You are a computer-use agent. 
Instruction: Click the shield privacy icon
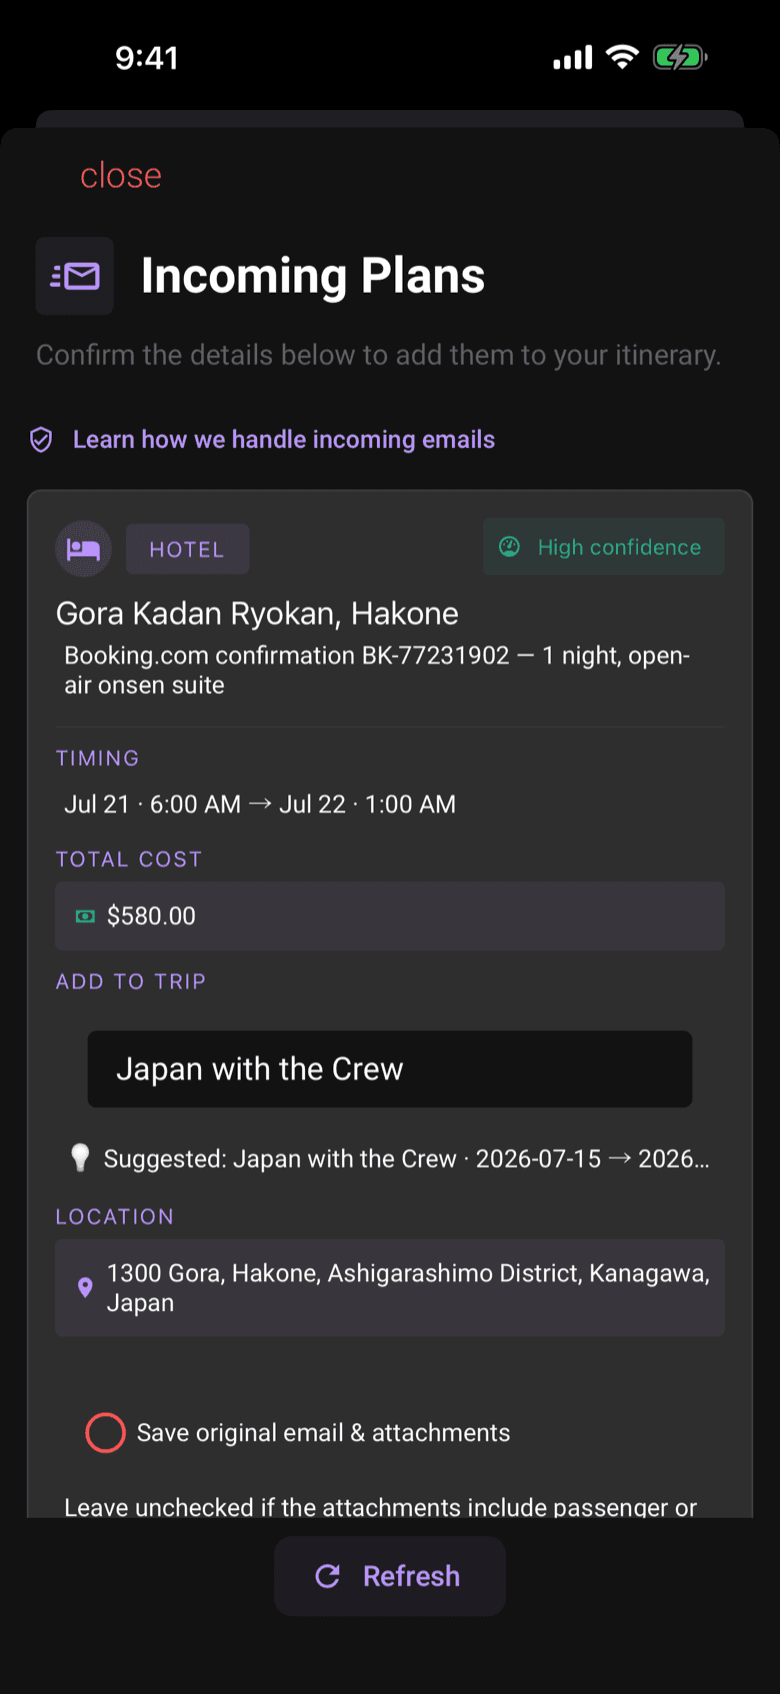41,440
